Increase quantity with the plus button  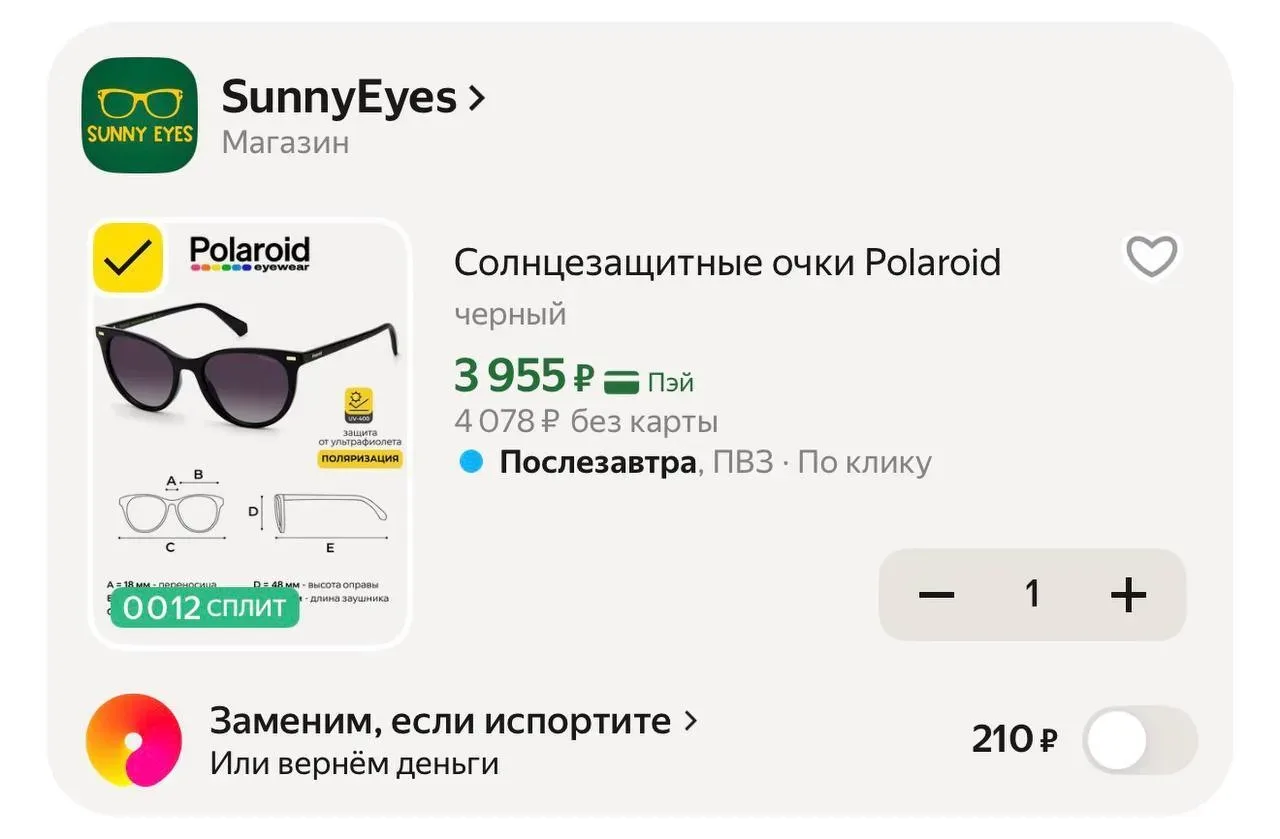point(1128,595)
